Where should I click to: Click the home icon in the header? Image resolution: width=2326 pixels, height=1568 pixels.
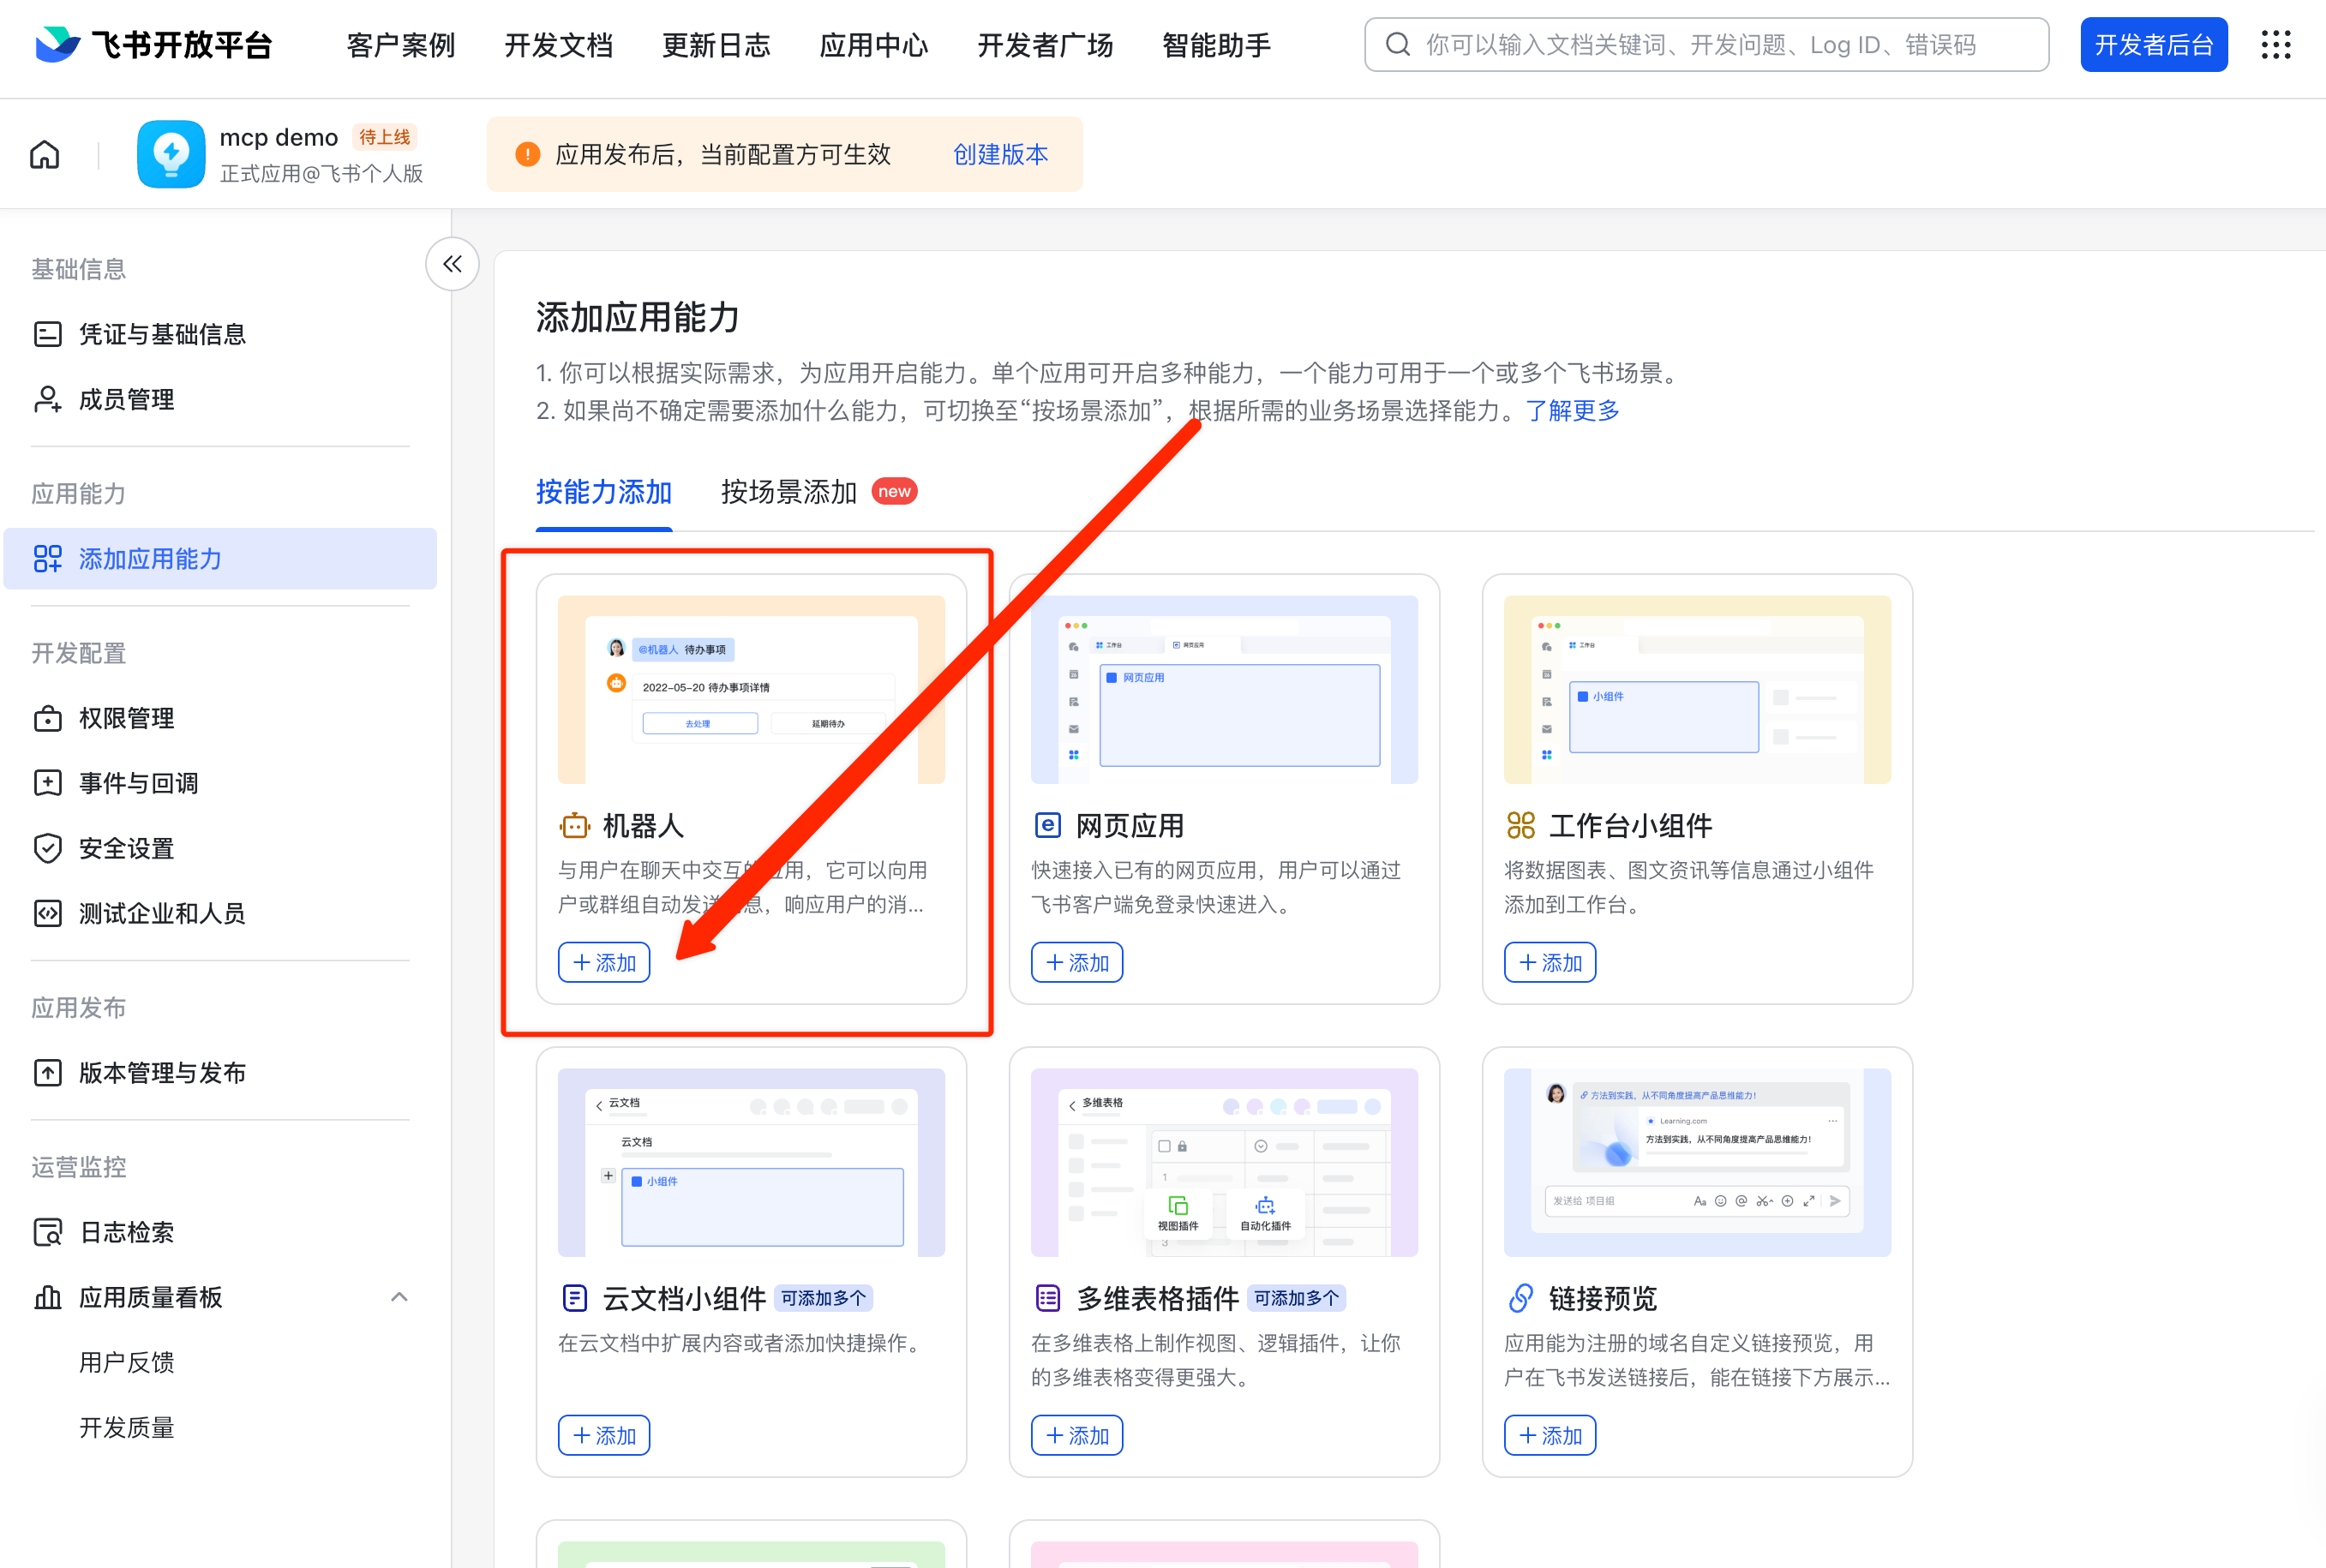click(x=45, y=155)
